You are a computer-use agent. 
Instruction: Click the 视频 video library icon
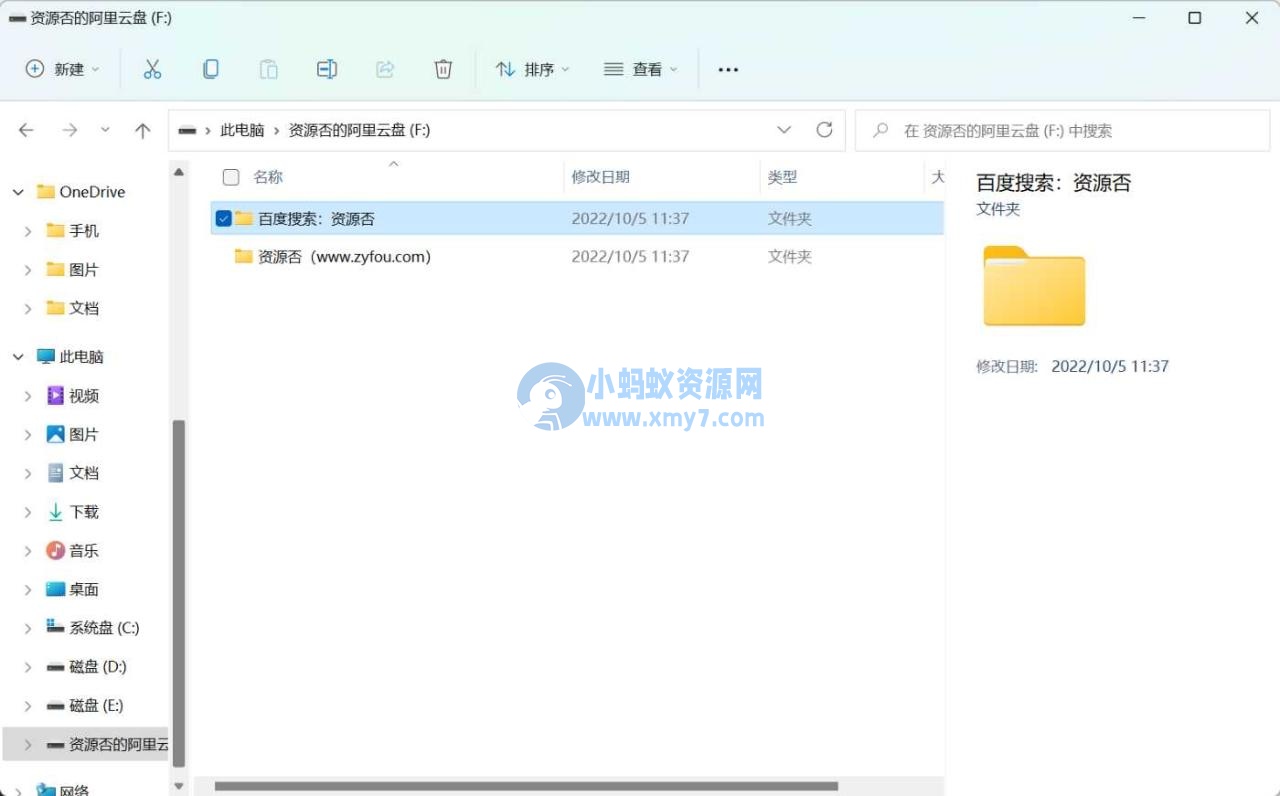coord(55,396)
